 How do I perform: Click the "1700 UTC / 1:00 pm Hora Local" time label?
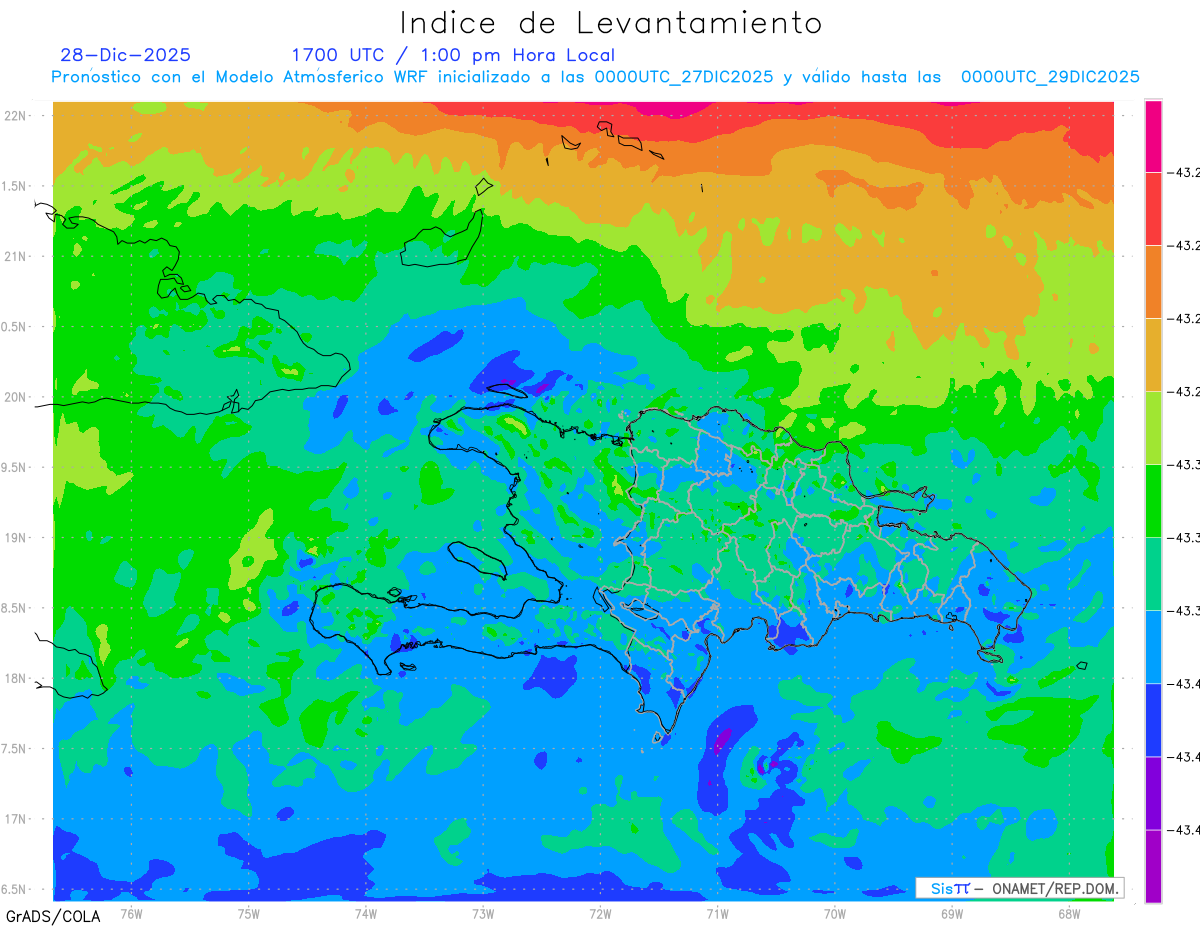(x=453, y=56)
